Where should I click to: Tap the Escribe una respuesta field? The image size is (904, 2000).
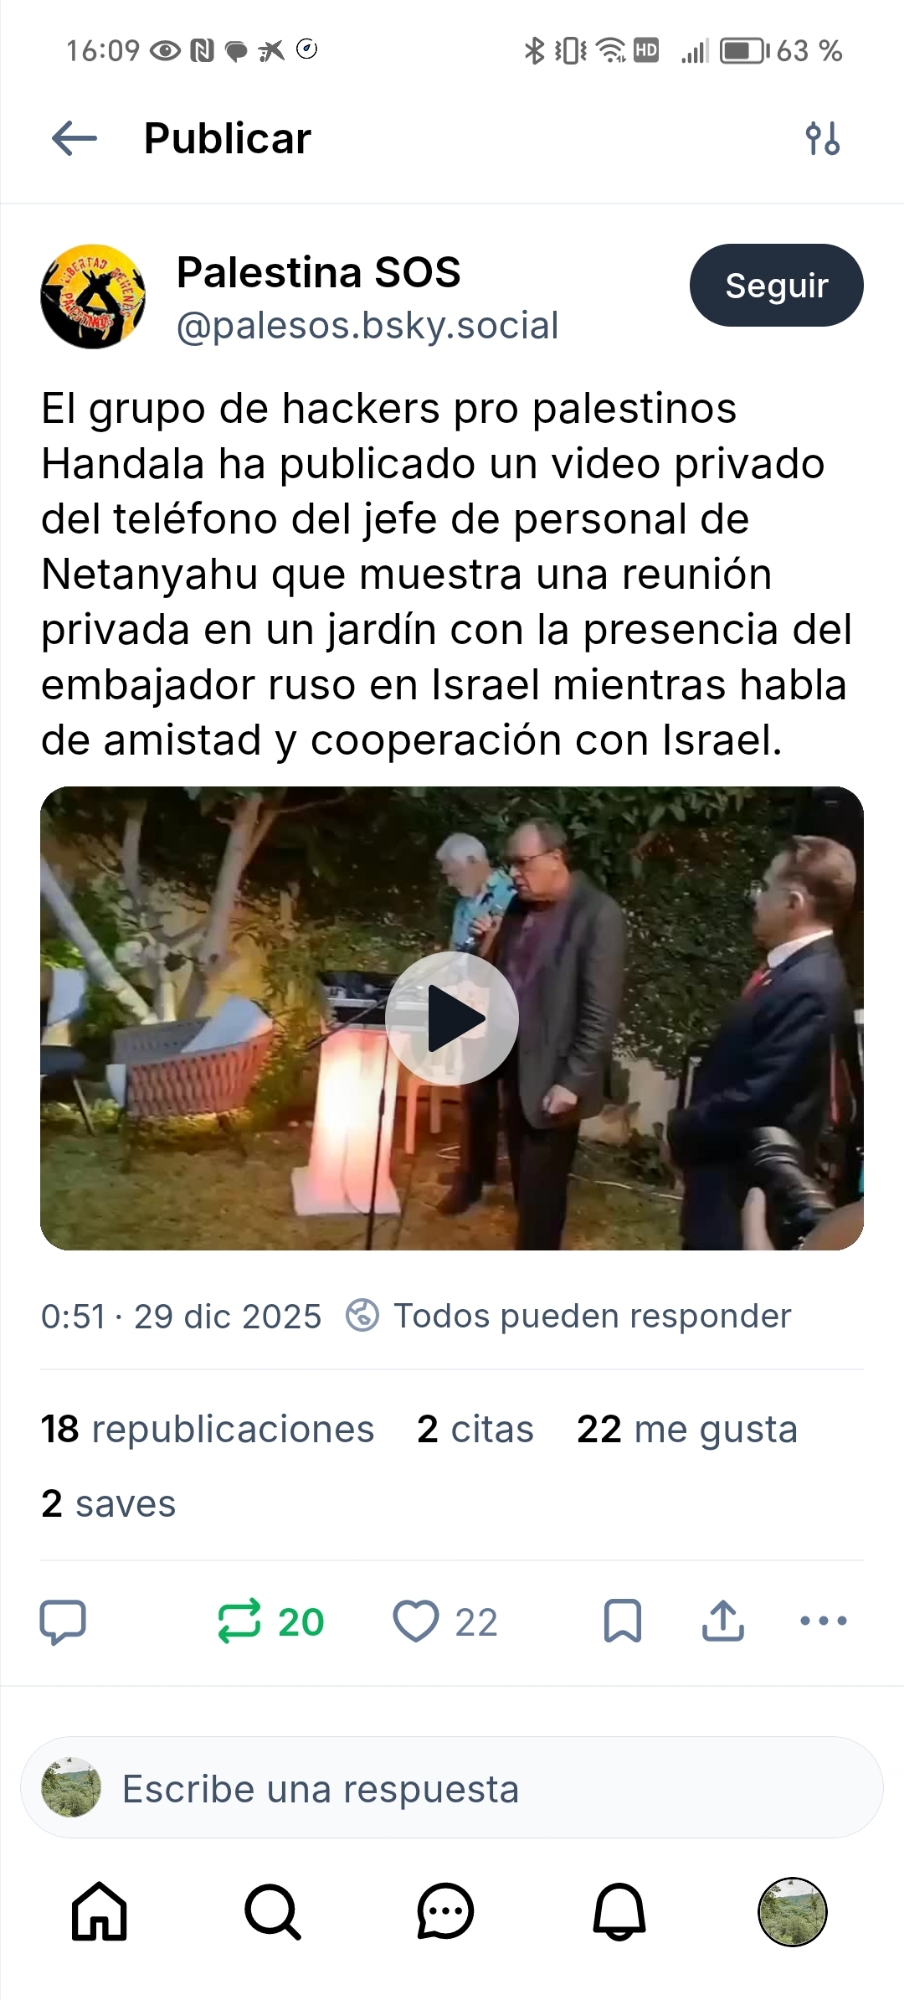[x=452, y=1788]
